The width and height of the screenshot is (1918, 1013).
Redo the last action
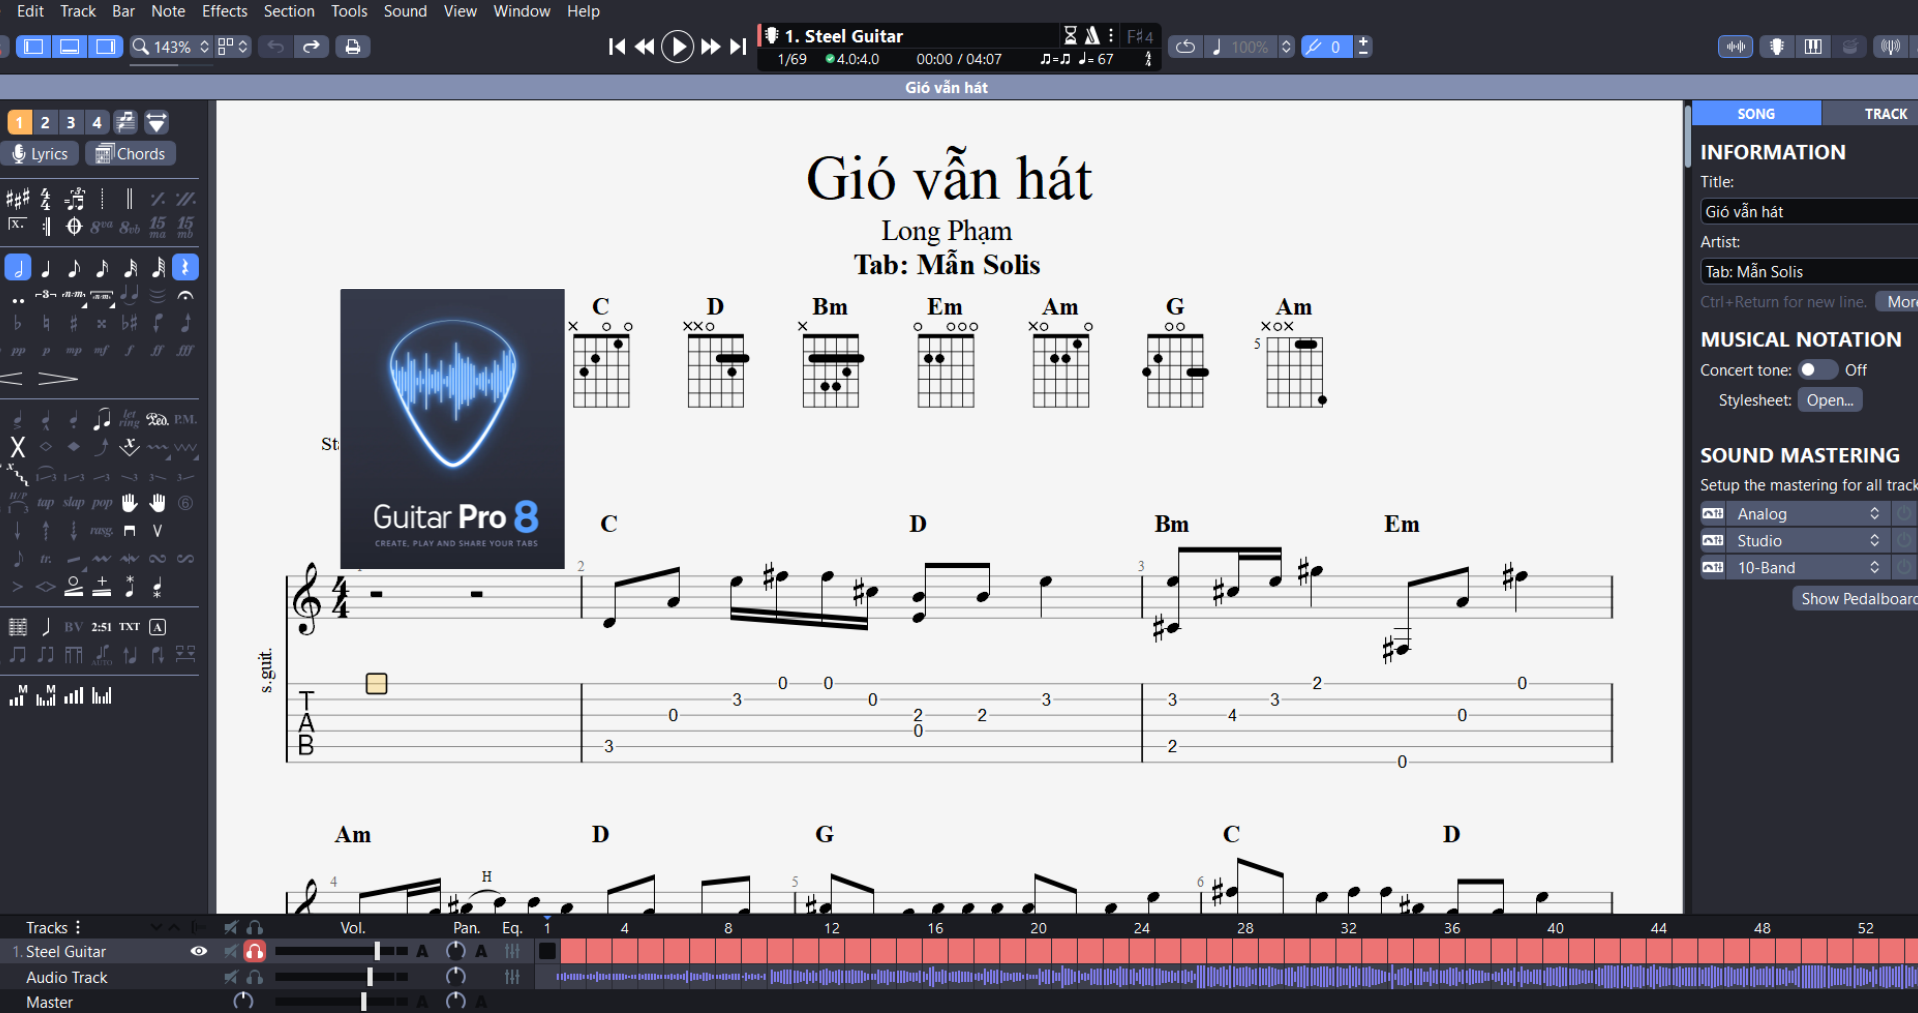point(312,47)
